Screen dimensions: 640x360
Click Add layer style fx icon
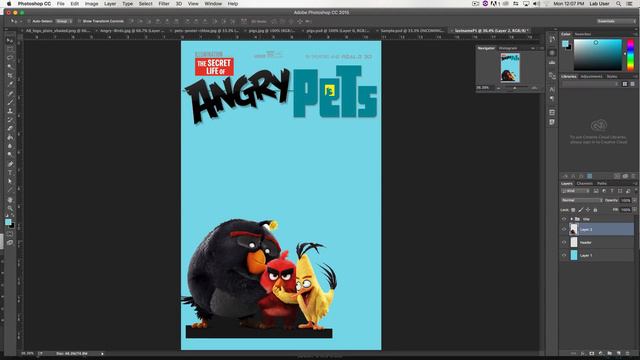pos(582,353)
